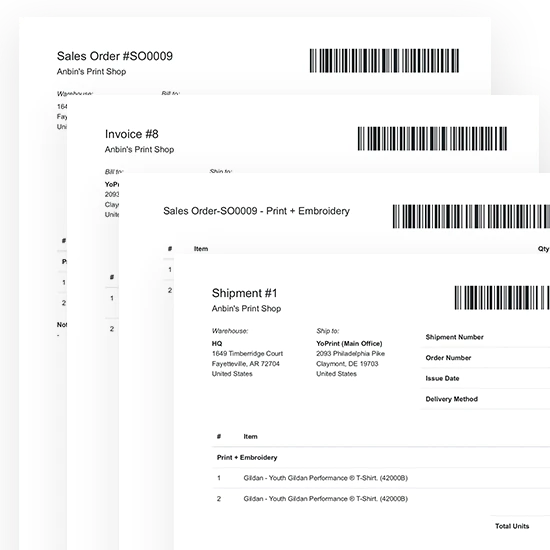Click Anbin's Print Shop under Shipment #1
The width and height of the screenshot is (550, 550).
coord(246,309)
